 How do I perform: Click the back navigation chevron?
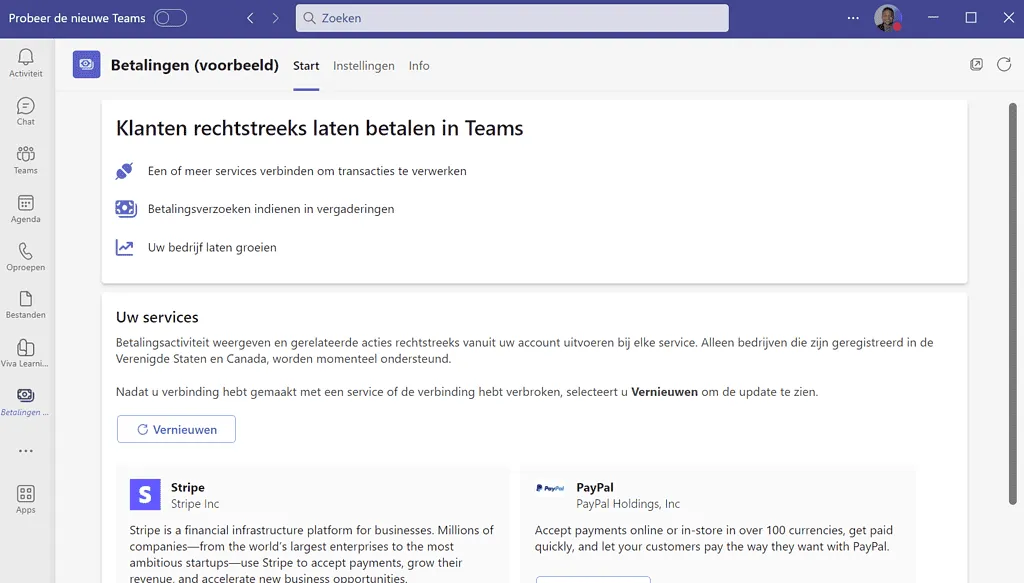(250, 17)
